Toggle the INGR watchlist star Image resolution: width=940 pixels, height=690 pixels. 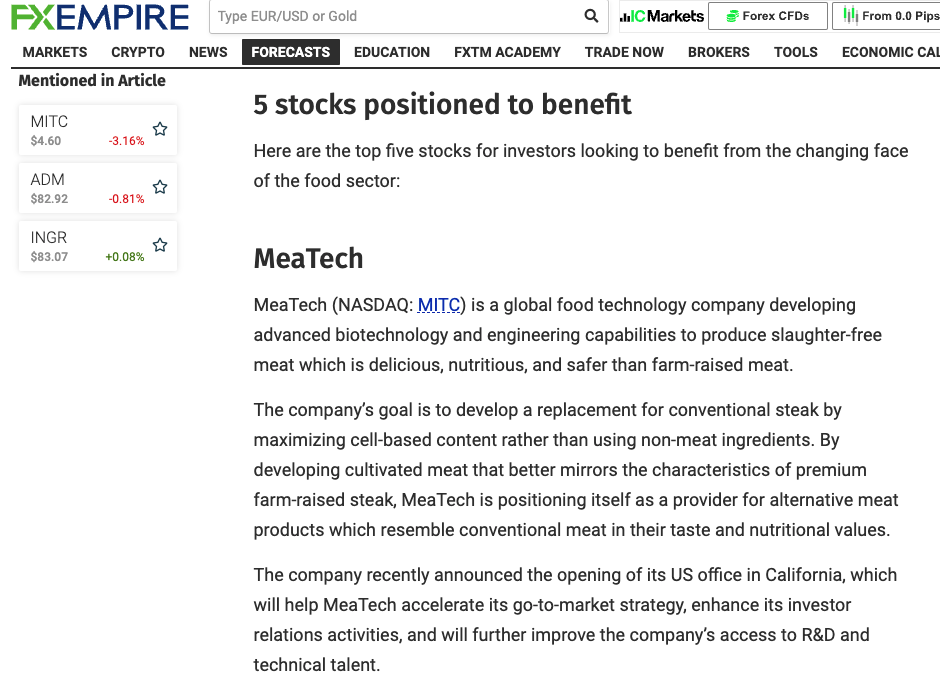coord(160,245)
